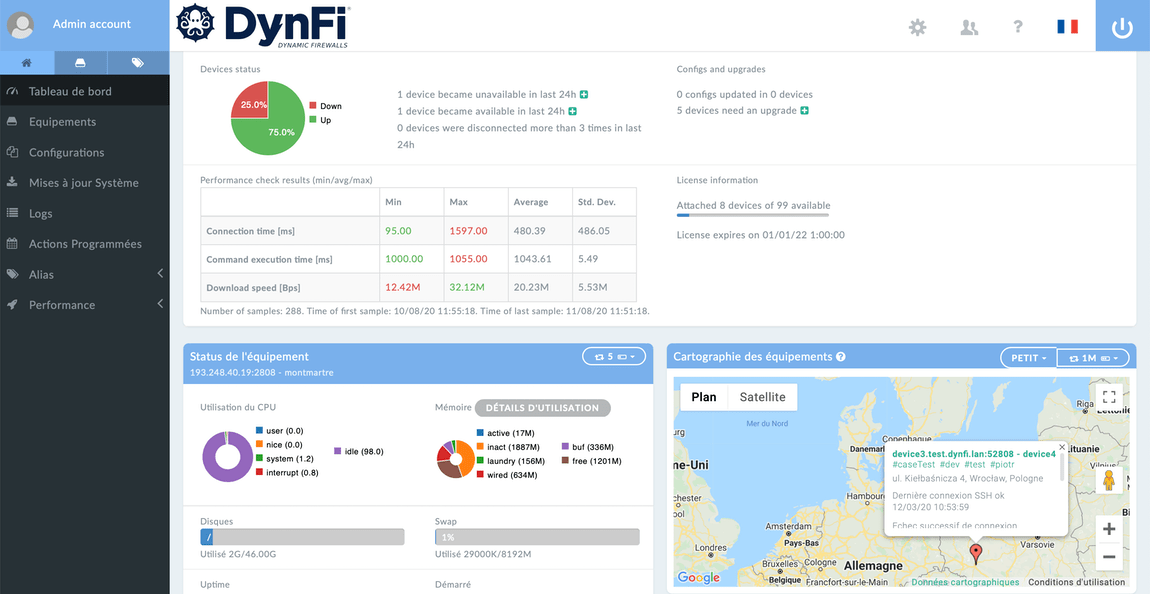Click the #caseTest tag link

(913, 465)
